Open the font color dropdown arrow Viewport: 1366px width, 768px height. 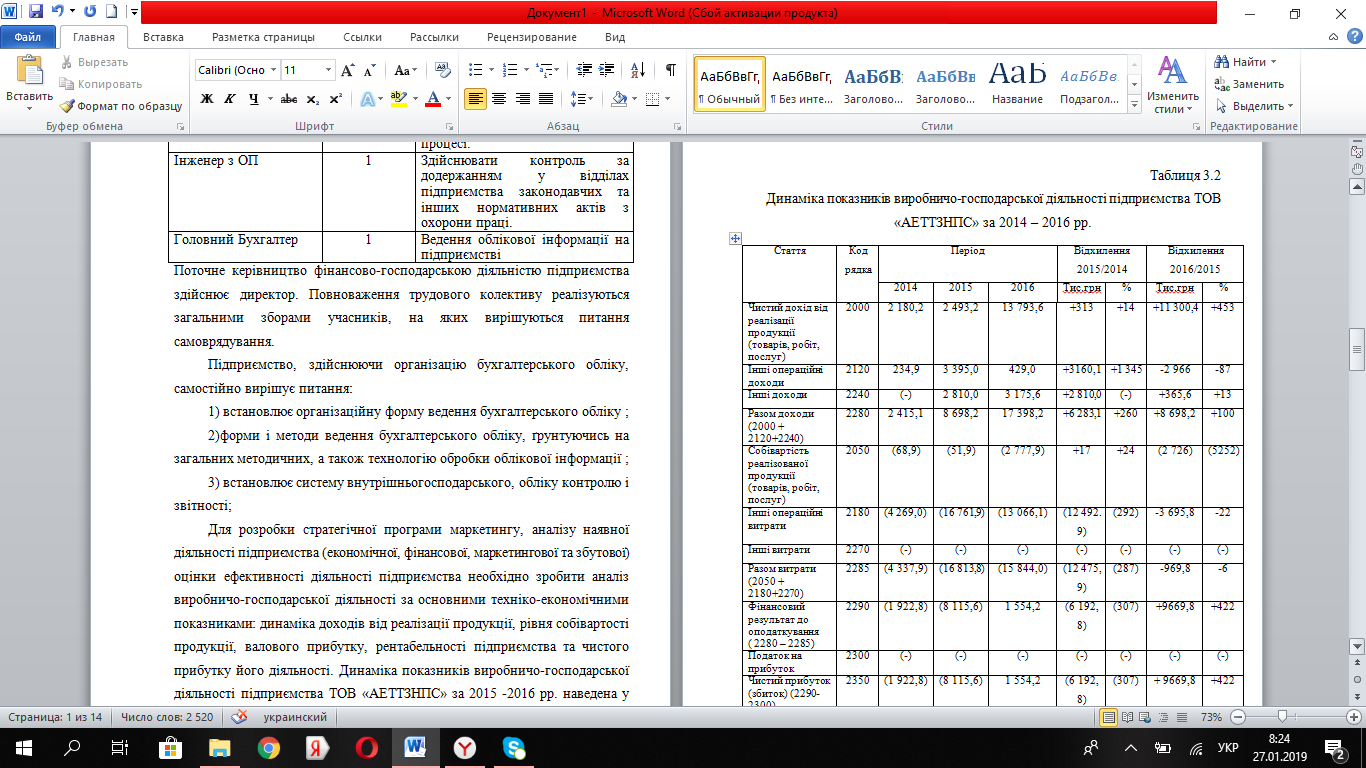[447, 97]
